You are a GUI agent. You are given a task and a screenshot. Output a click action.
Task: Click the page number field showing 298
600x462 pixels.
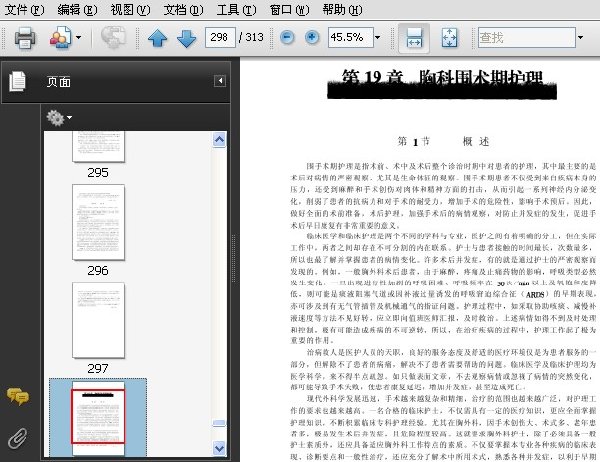point(220,37)
